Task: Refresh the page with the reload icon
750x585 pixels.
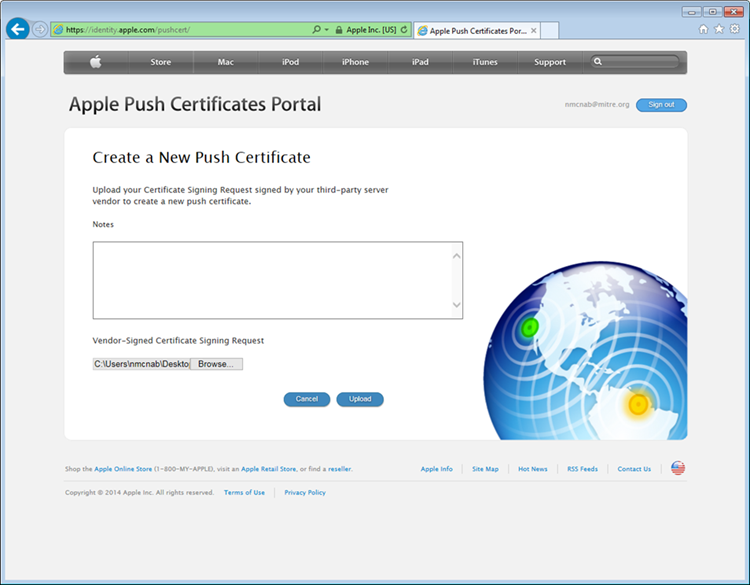Action: point(404,30)
